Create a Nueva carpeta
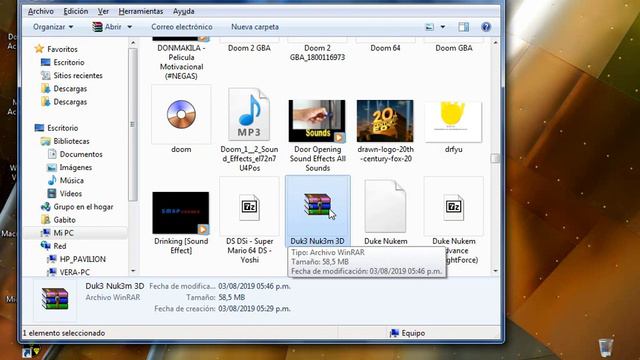This screenshot has height=360, width=640. tap(255, 27)
